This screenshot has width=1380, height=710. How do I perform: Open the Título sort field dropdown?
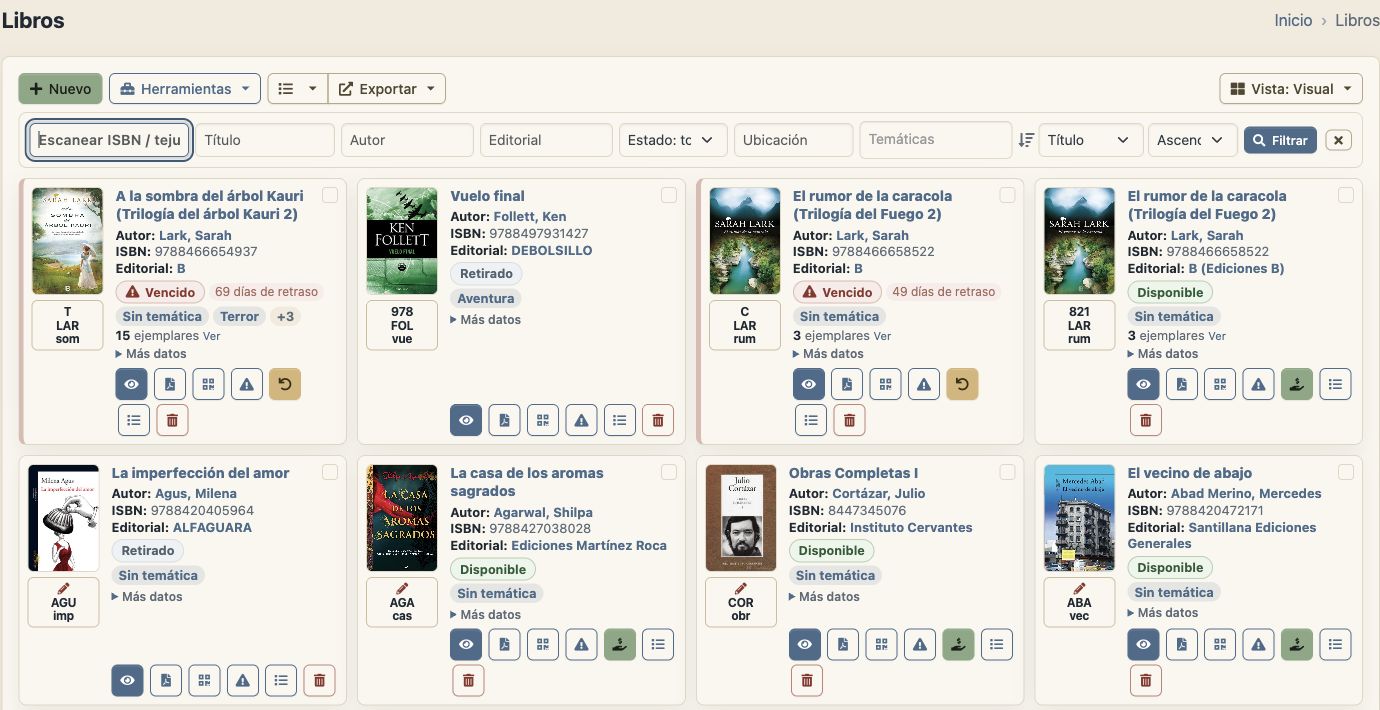(1091, 140)
